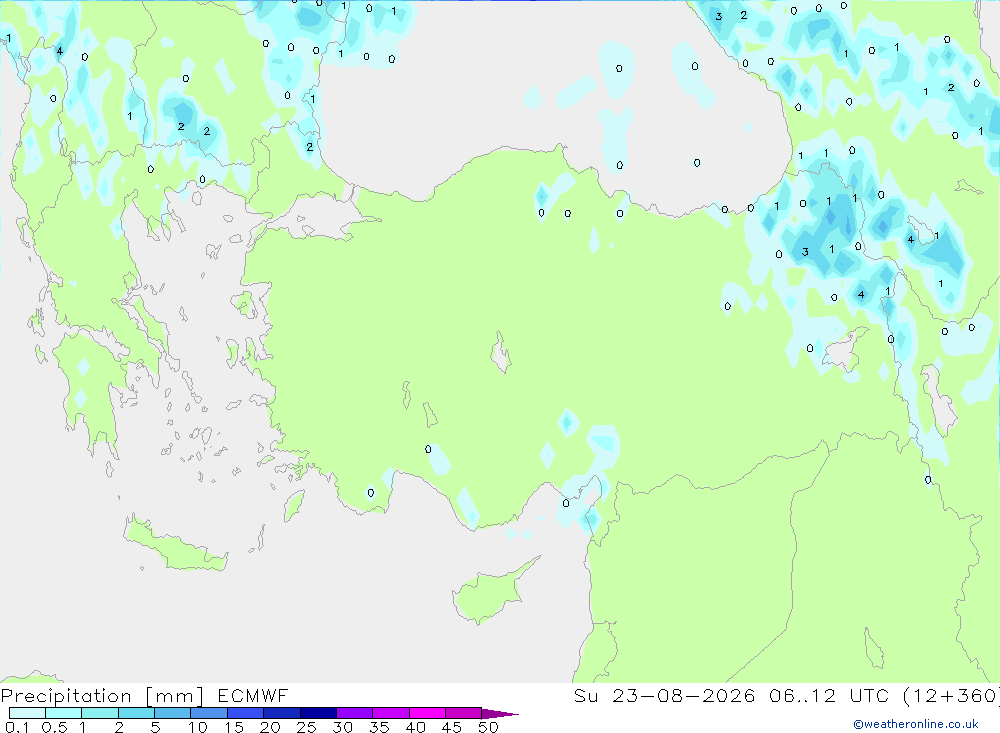Click the '(12+360)' forecast step text
The height and width of the screenshot is (733, 1000).
tap(952, 695)
